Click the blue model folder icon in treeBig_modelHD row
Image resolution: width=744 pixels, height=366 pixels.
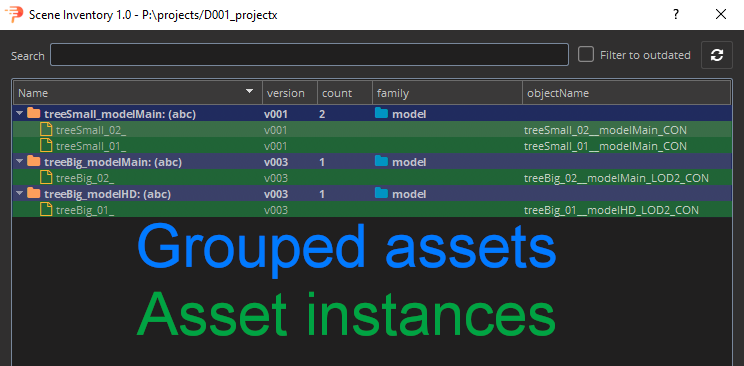click(381, 194)
